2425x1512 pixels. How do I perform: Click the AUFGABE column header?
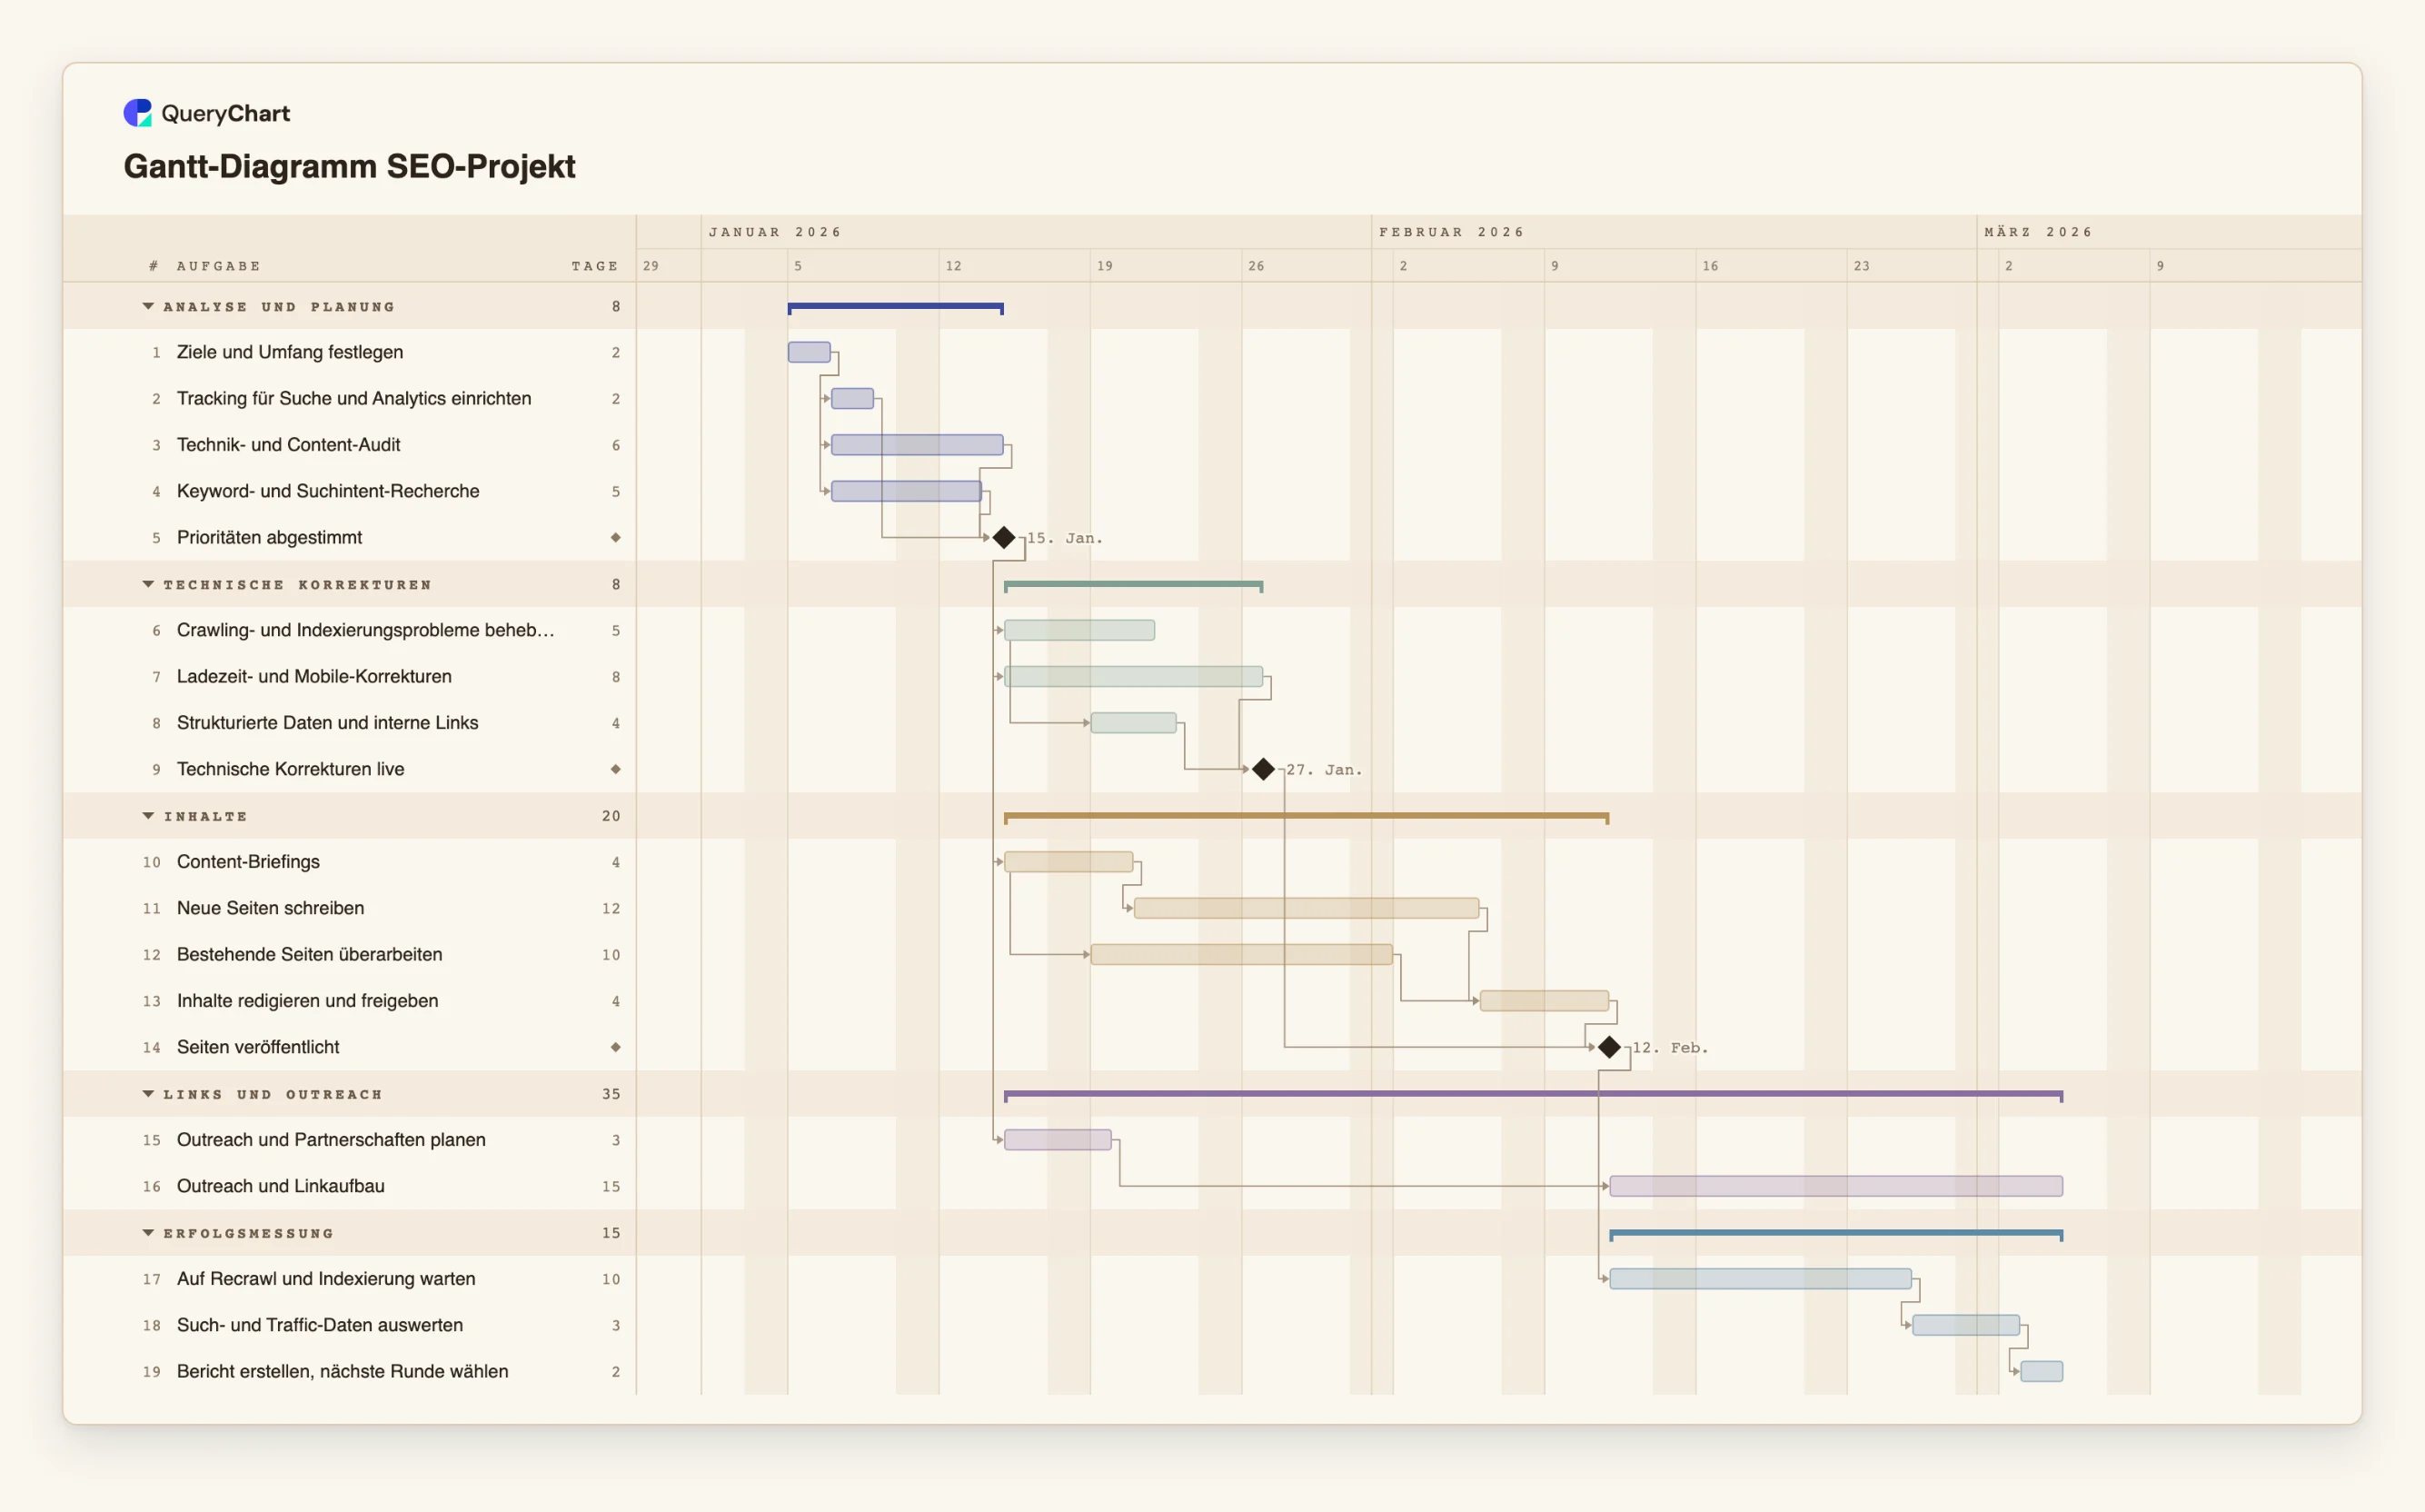[x=218, y=266]
